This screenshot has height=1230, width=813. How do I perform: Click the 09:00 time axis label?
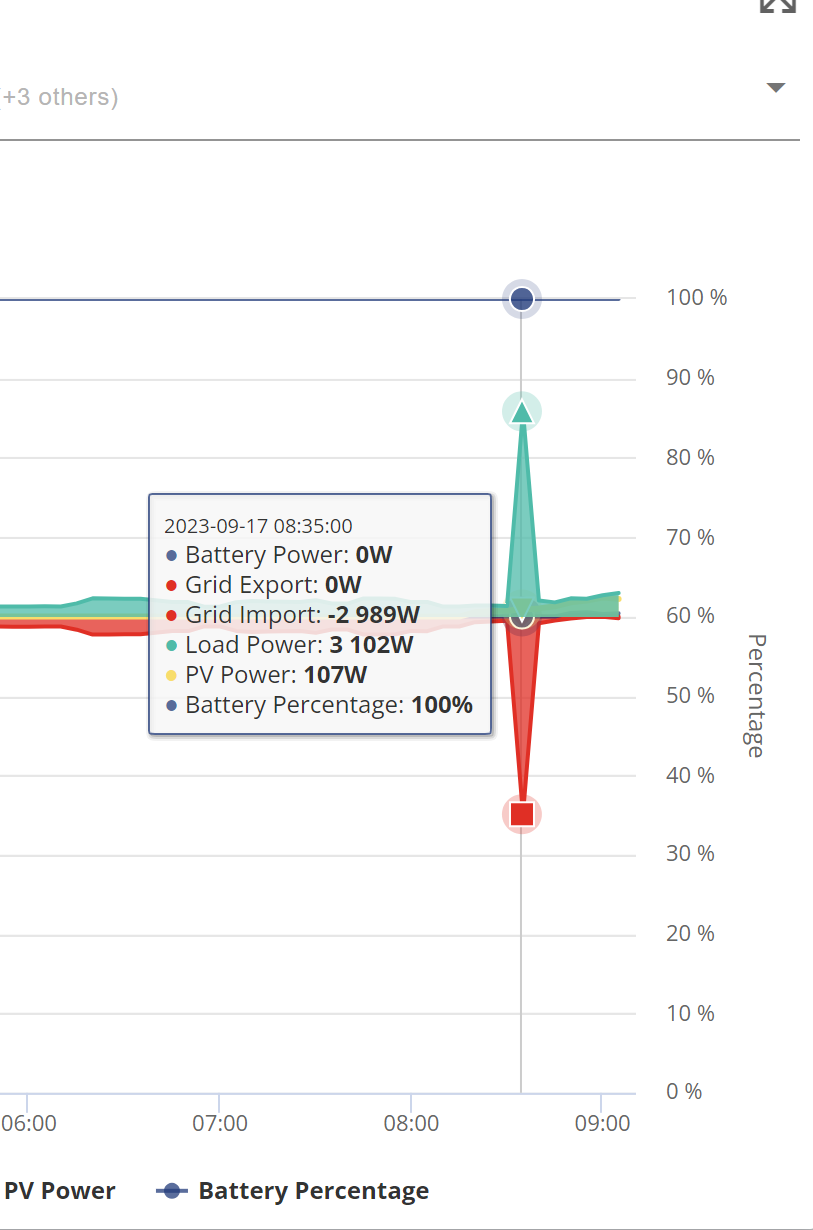pyautogui.click(x=602, y=1123)
